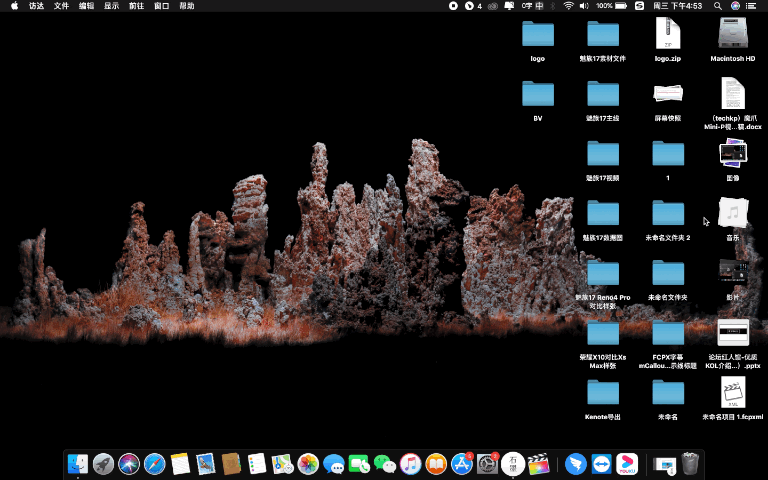Click the Spotlight search magnifier

[718, 6]
